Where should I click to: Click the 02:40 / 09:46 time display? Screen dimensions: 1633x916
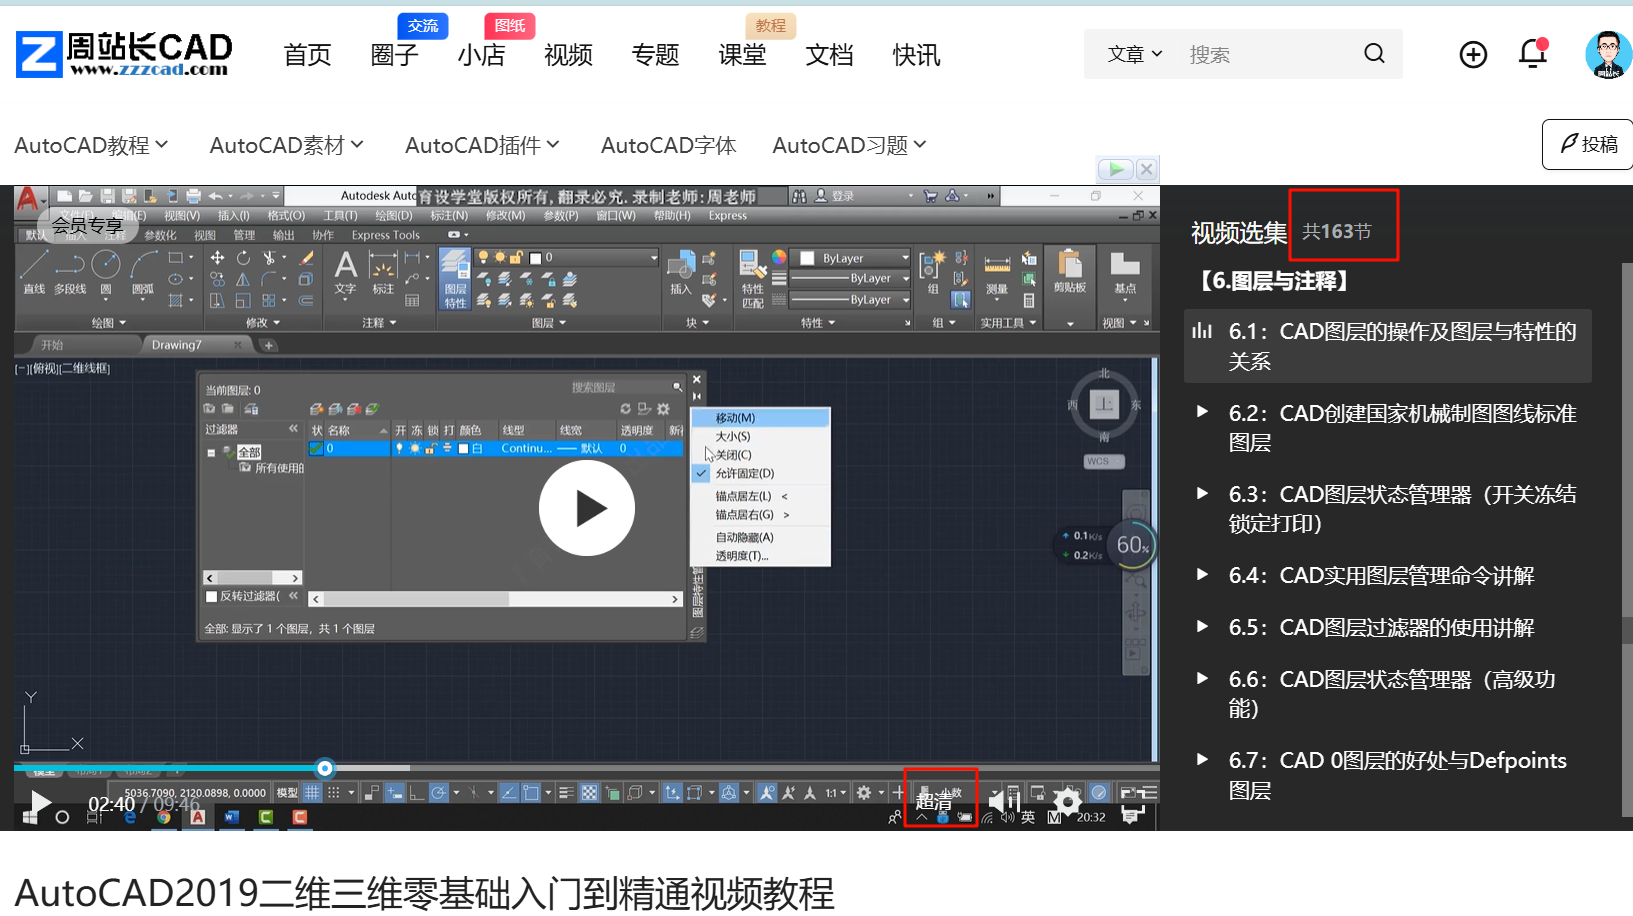(x=144, y=804)
